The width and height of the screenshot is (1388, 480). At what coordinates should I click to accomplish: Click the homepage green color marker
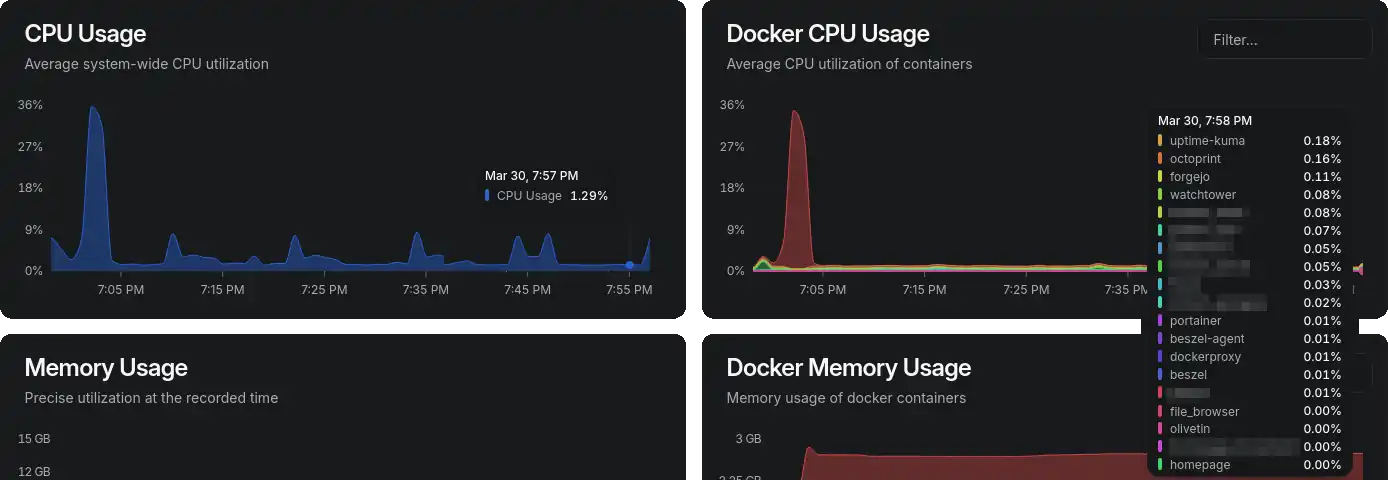(1160, 465)
